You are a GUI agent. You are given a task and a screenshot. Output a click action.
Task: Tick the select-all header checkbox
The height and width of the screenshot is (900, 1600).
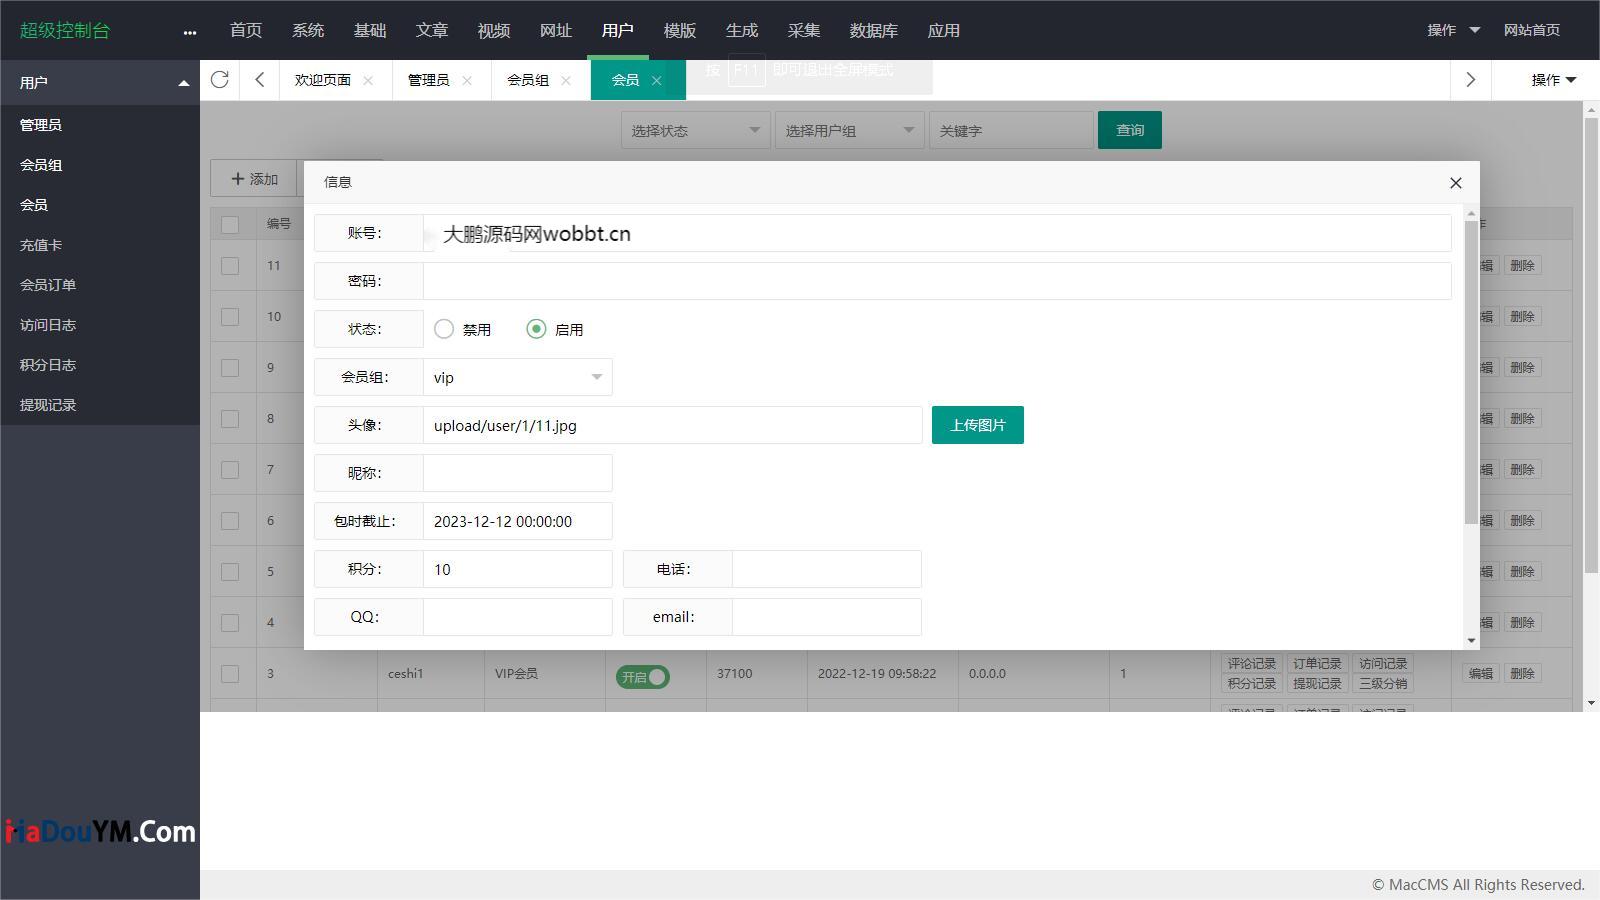[x=230, y=224]
